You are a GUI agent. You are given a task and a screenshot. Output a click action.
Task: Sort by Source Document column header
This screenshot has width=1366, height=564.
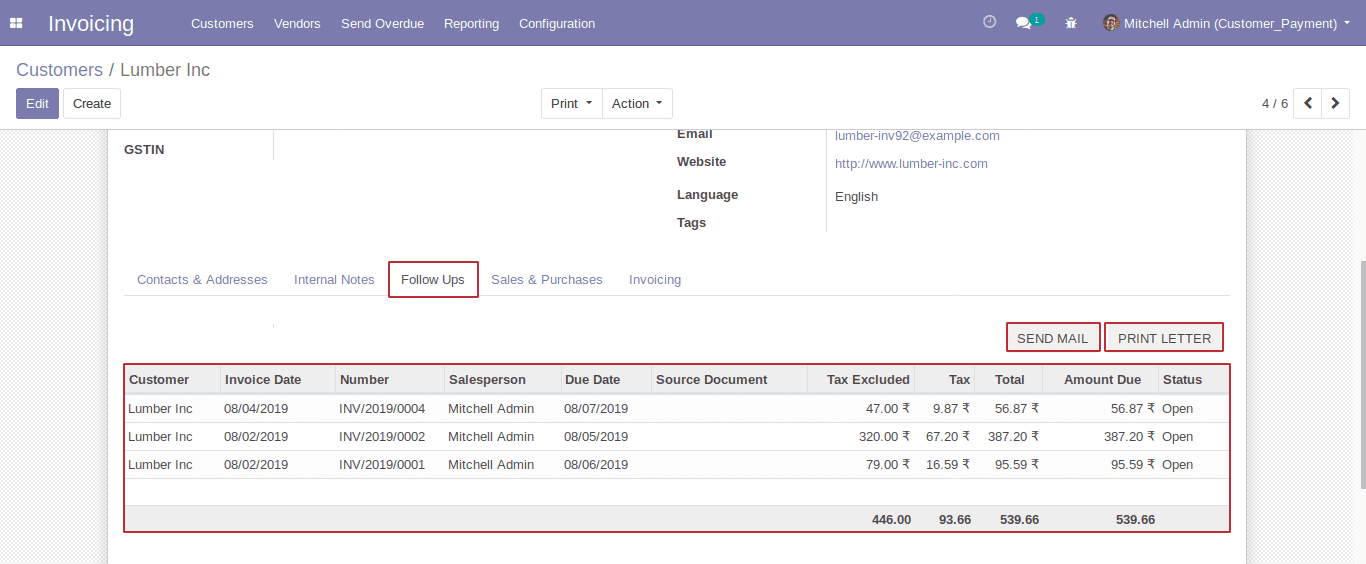point(729,380)
